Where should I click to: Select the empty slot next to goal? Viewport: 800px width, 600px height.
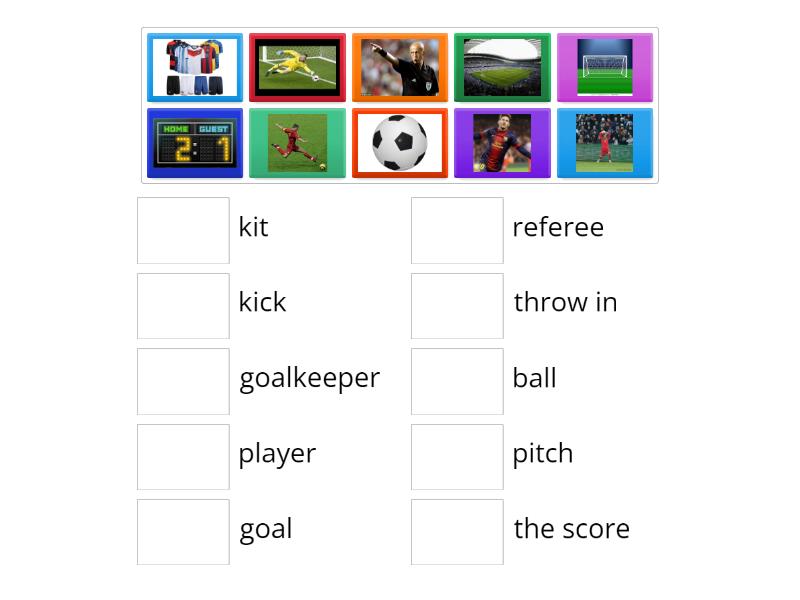(183, 532)
